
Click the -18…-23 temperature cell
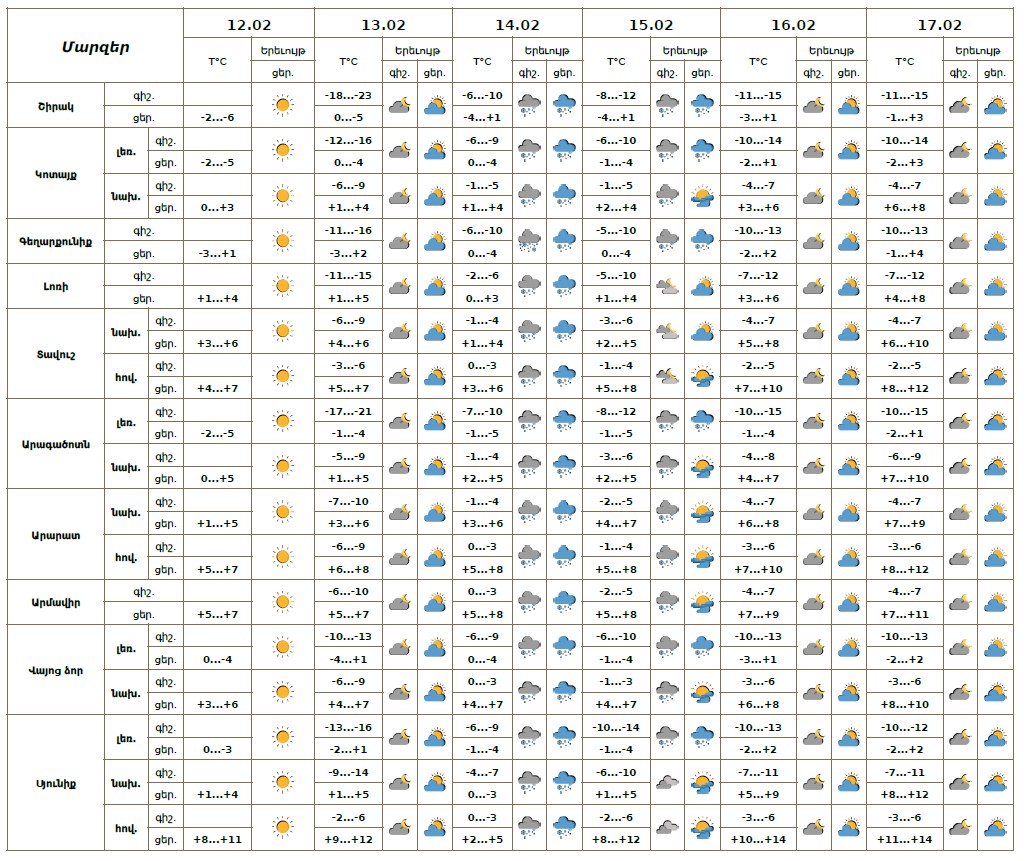point(348,95)
